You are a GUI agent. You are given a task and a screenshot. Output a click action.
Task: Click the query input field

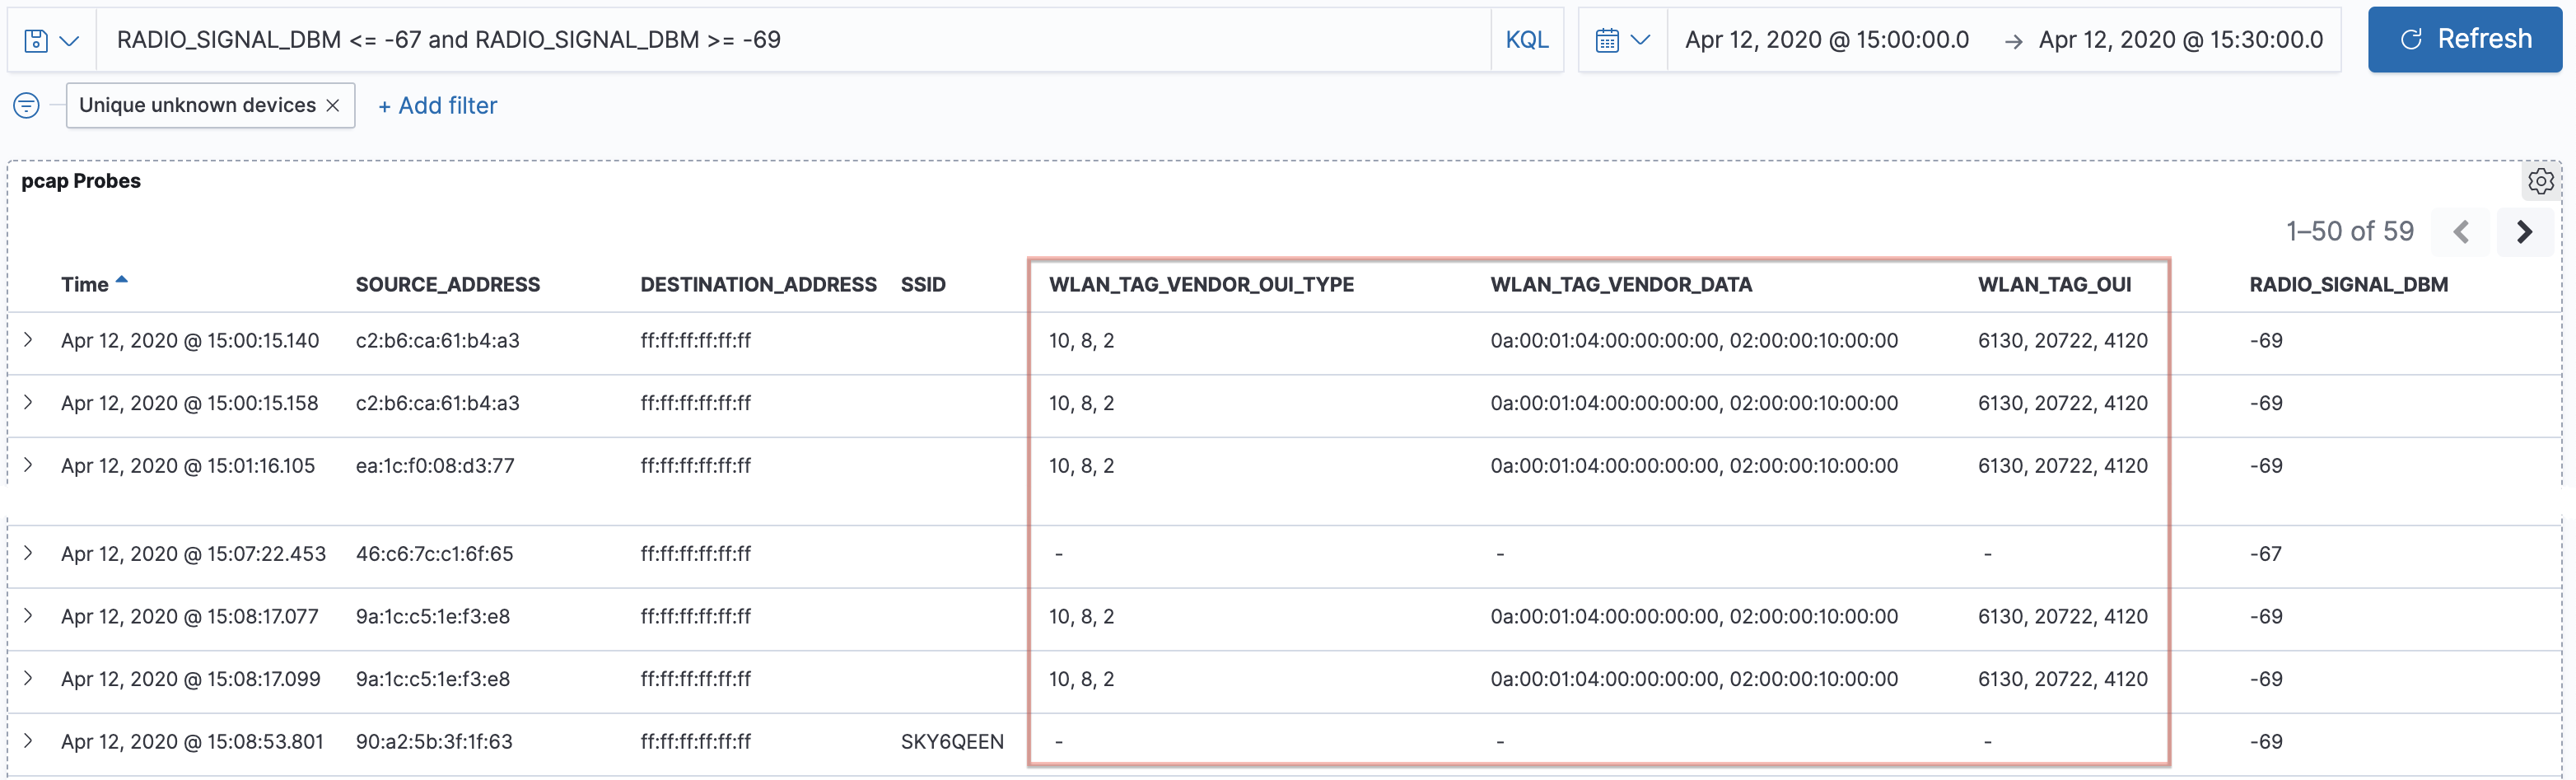coord(794,40)
